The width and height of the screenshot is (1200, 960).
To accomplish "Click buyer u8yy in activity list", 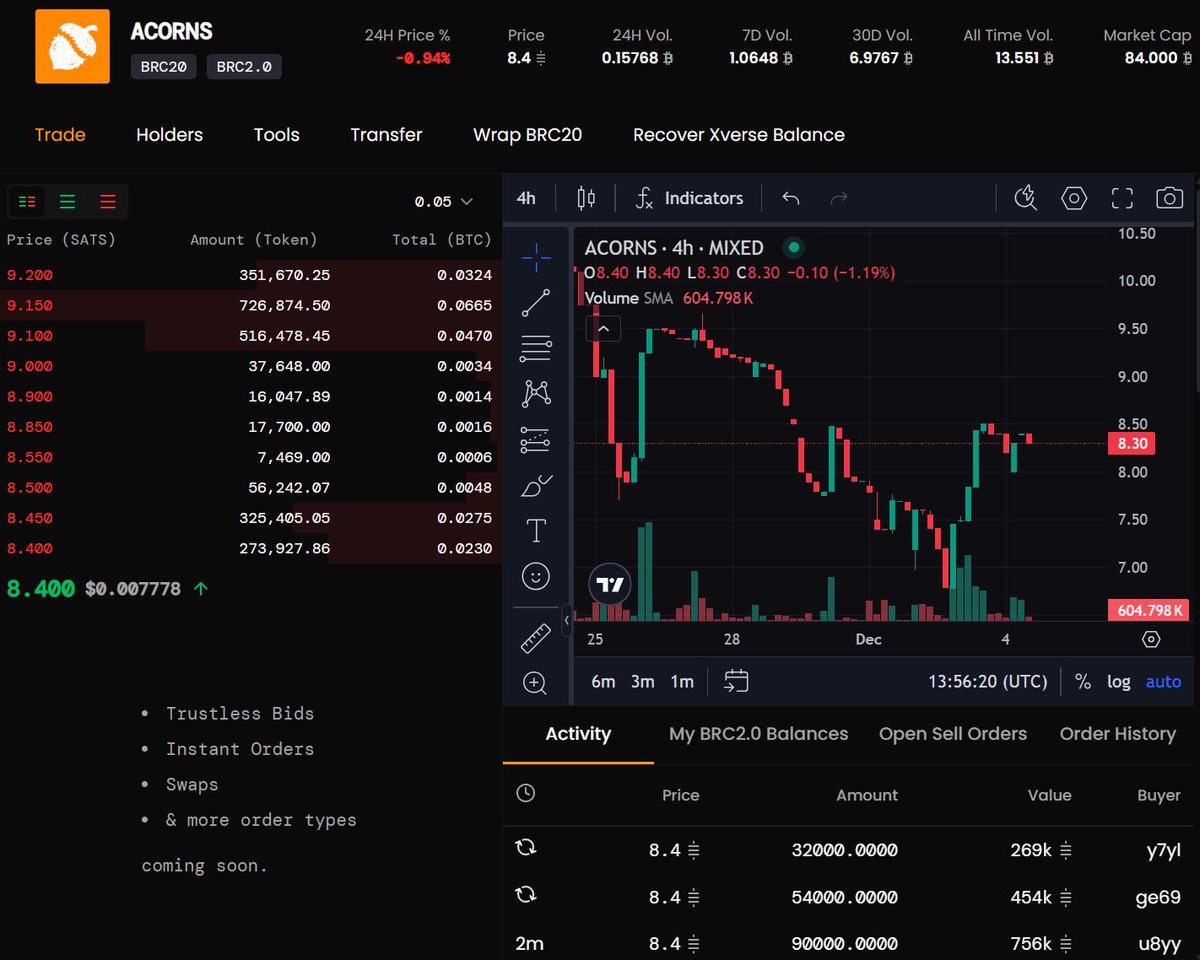I will pyautogui.click(x=1158, y=943).
